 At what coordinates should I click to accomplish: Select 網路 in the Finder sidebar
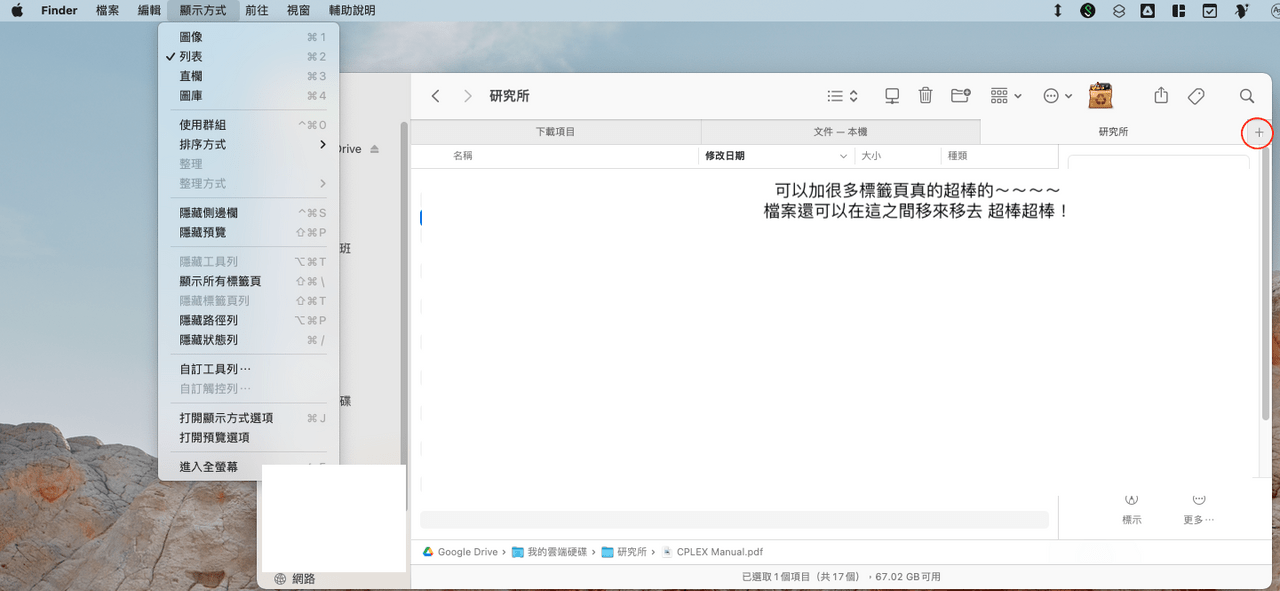click(x=303, y=579)
